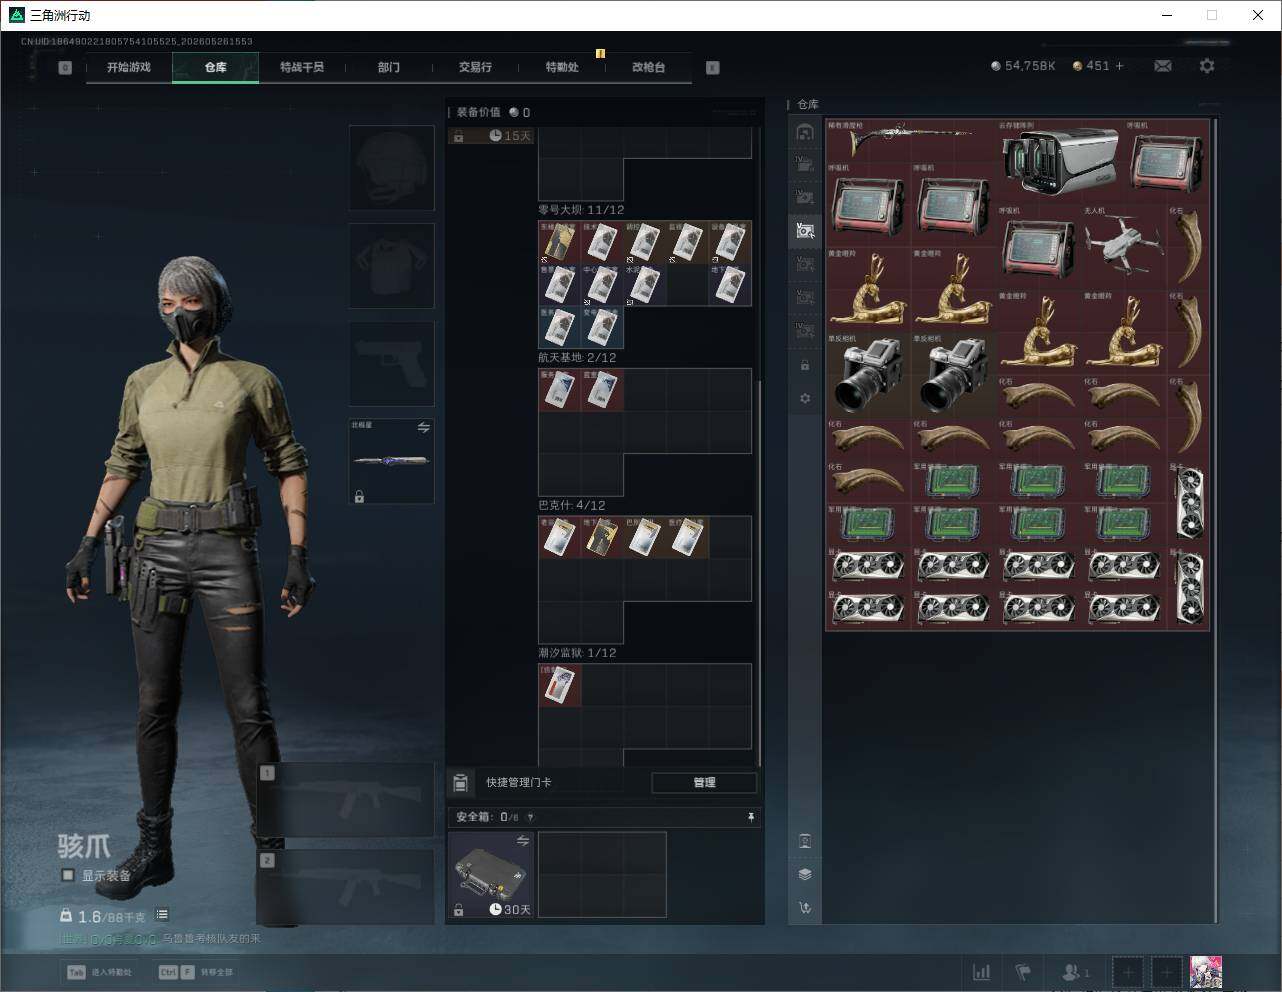
Task: Click the 装备价值 equipment value label
Action: point(478,112)
